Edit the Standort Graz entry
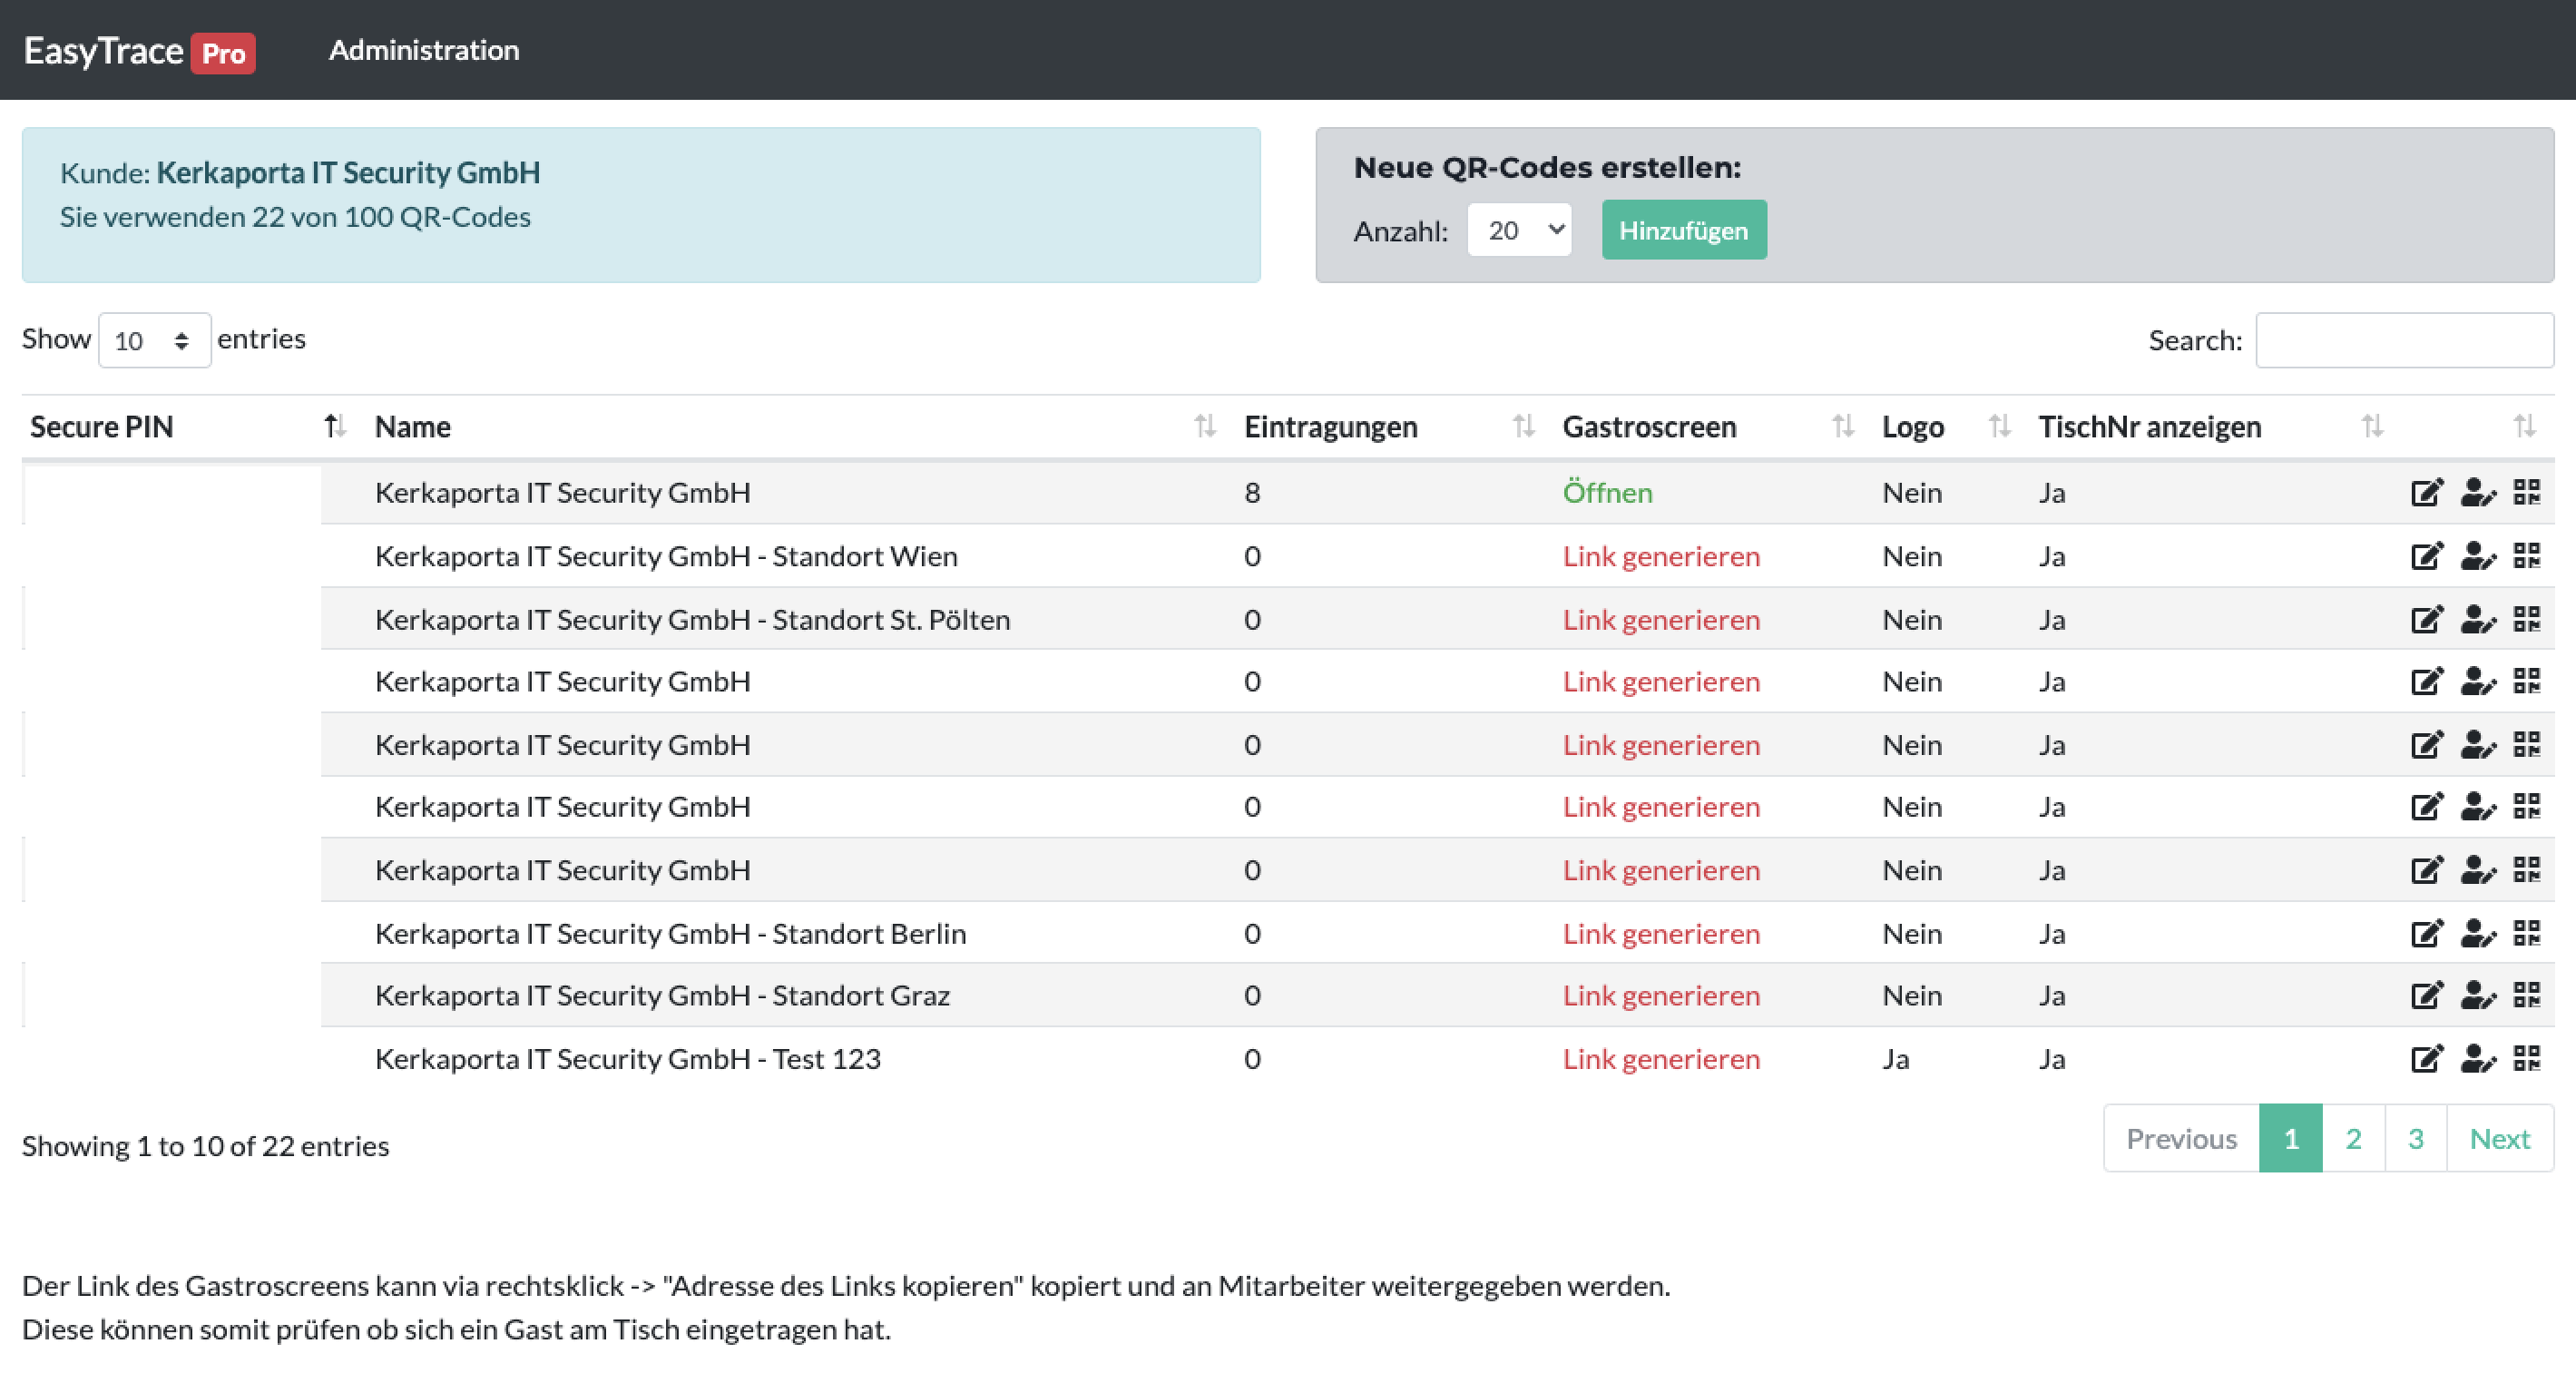2576x1383 pixels. [x=2426, y=995]
